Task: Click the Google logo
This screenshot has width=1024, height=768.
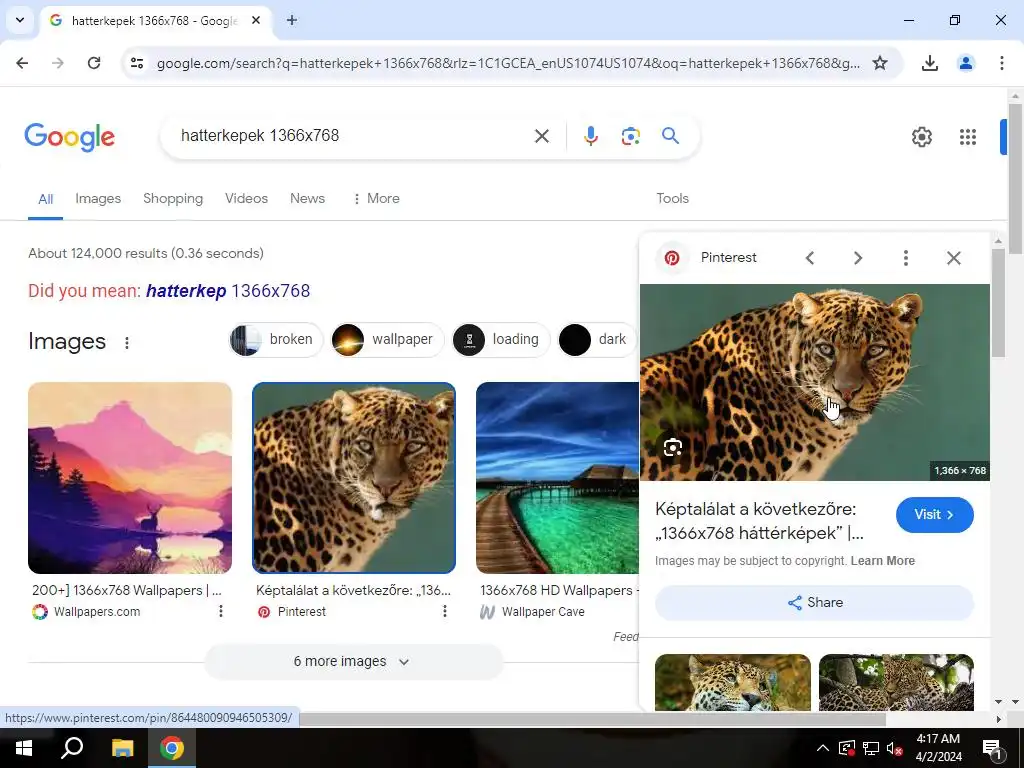Action: tap(70, 137)
